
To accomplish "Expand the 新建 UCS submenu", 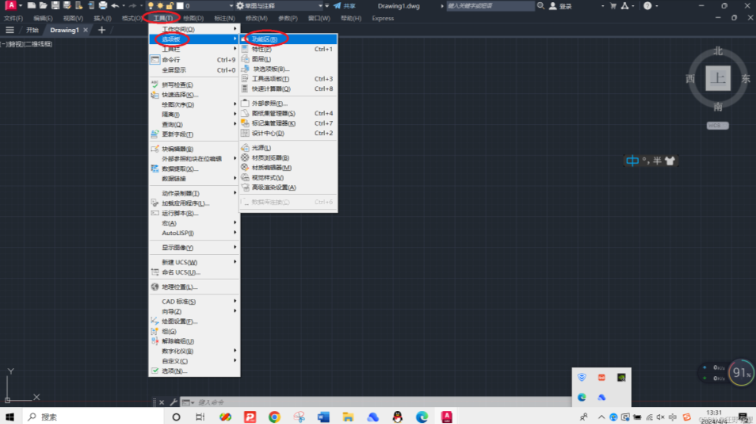I will (180, 261).
